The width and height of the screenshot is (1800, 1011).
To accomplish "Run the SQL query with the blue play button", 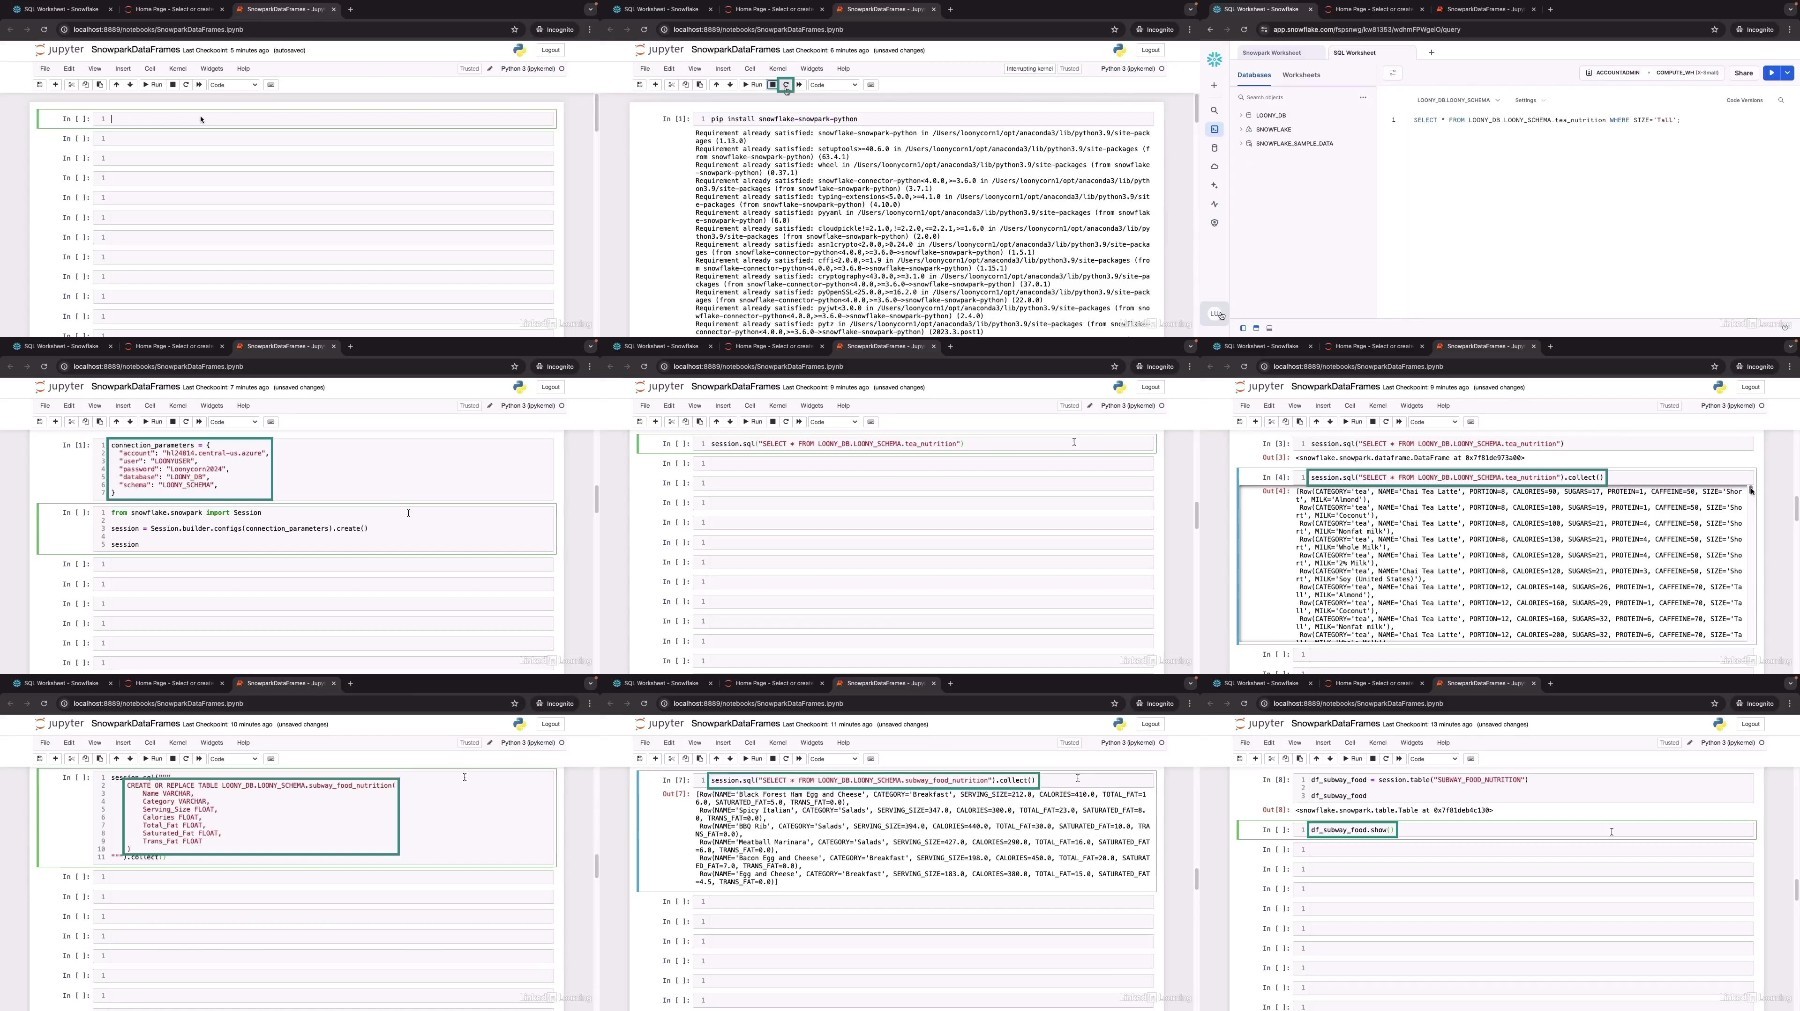I will tap(1772, 73).
